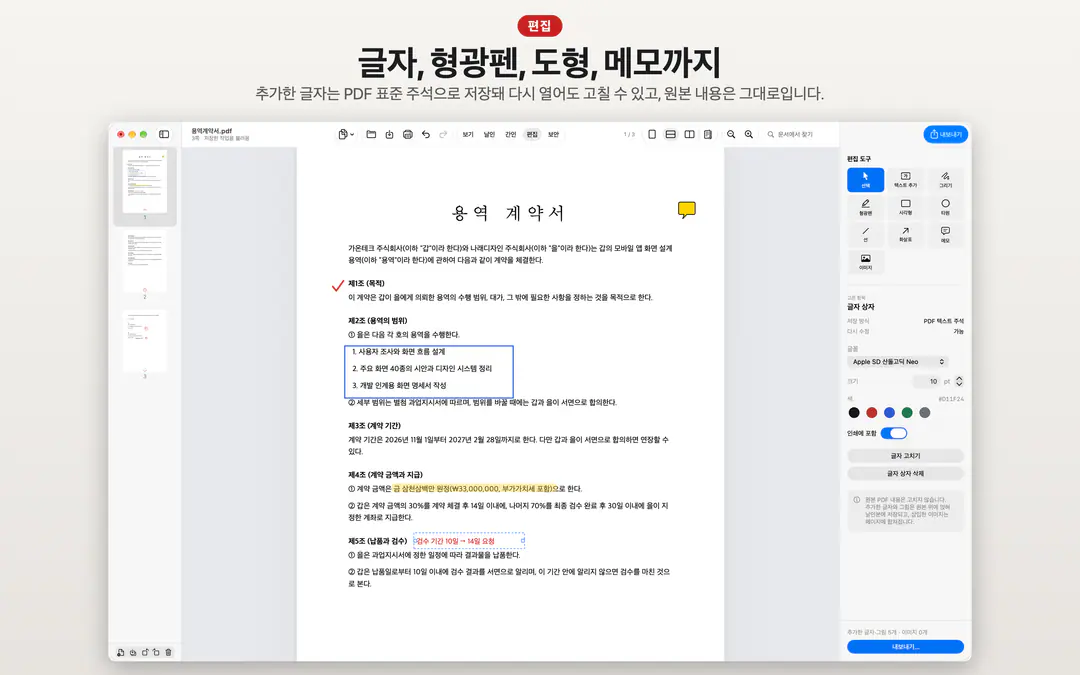
Task: Select the 타원 ellipse tool
Action: tap(946, 207)
